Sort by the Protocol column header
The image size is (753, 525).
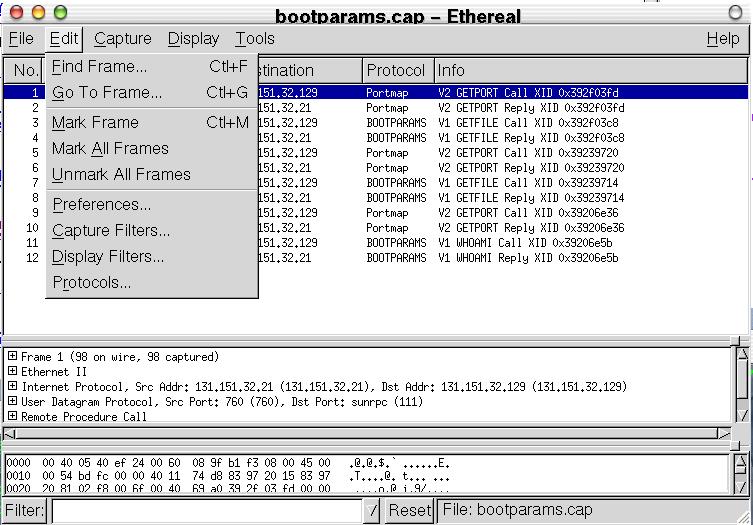pos(398,71)
